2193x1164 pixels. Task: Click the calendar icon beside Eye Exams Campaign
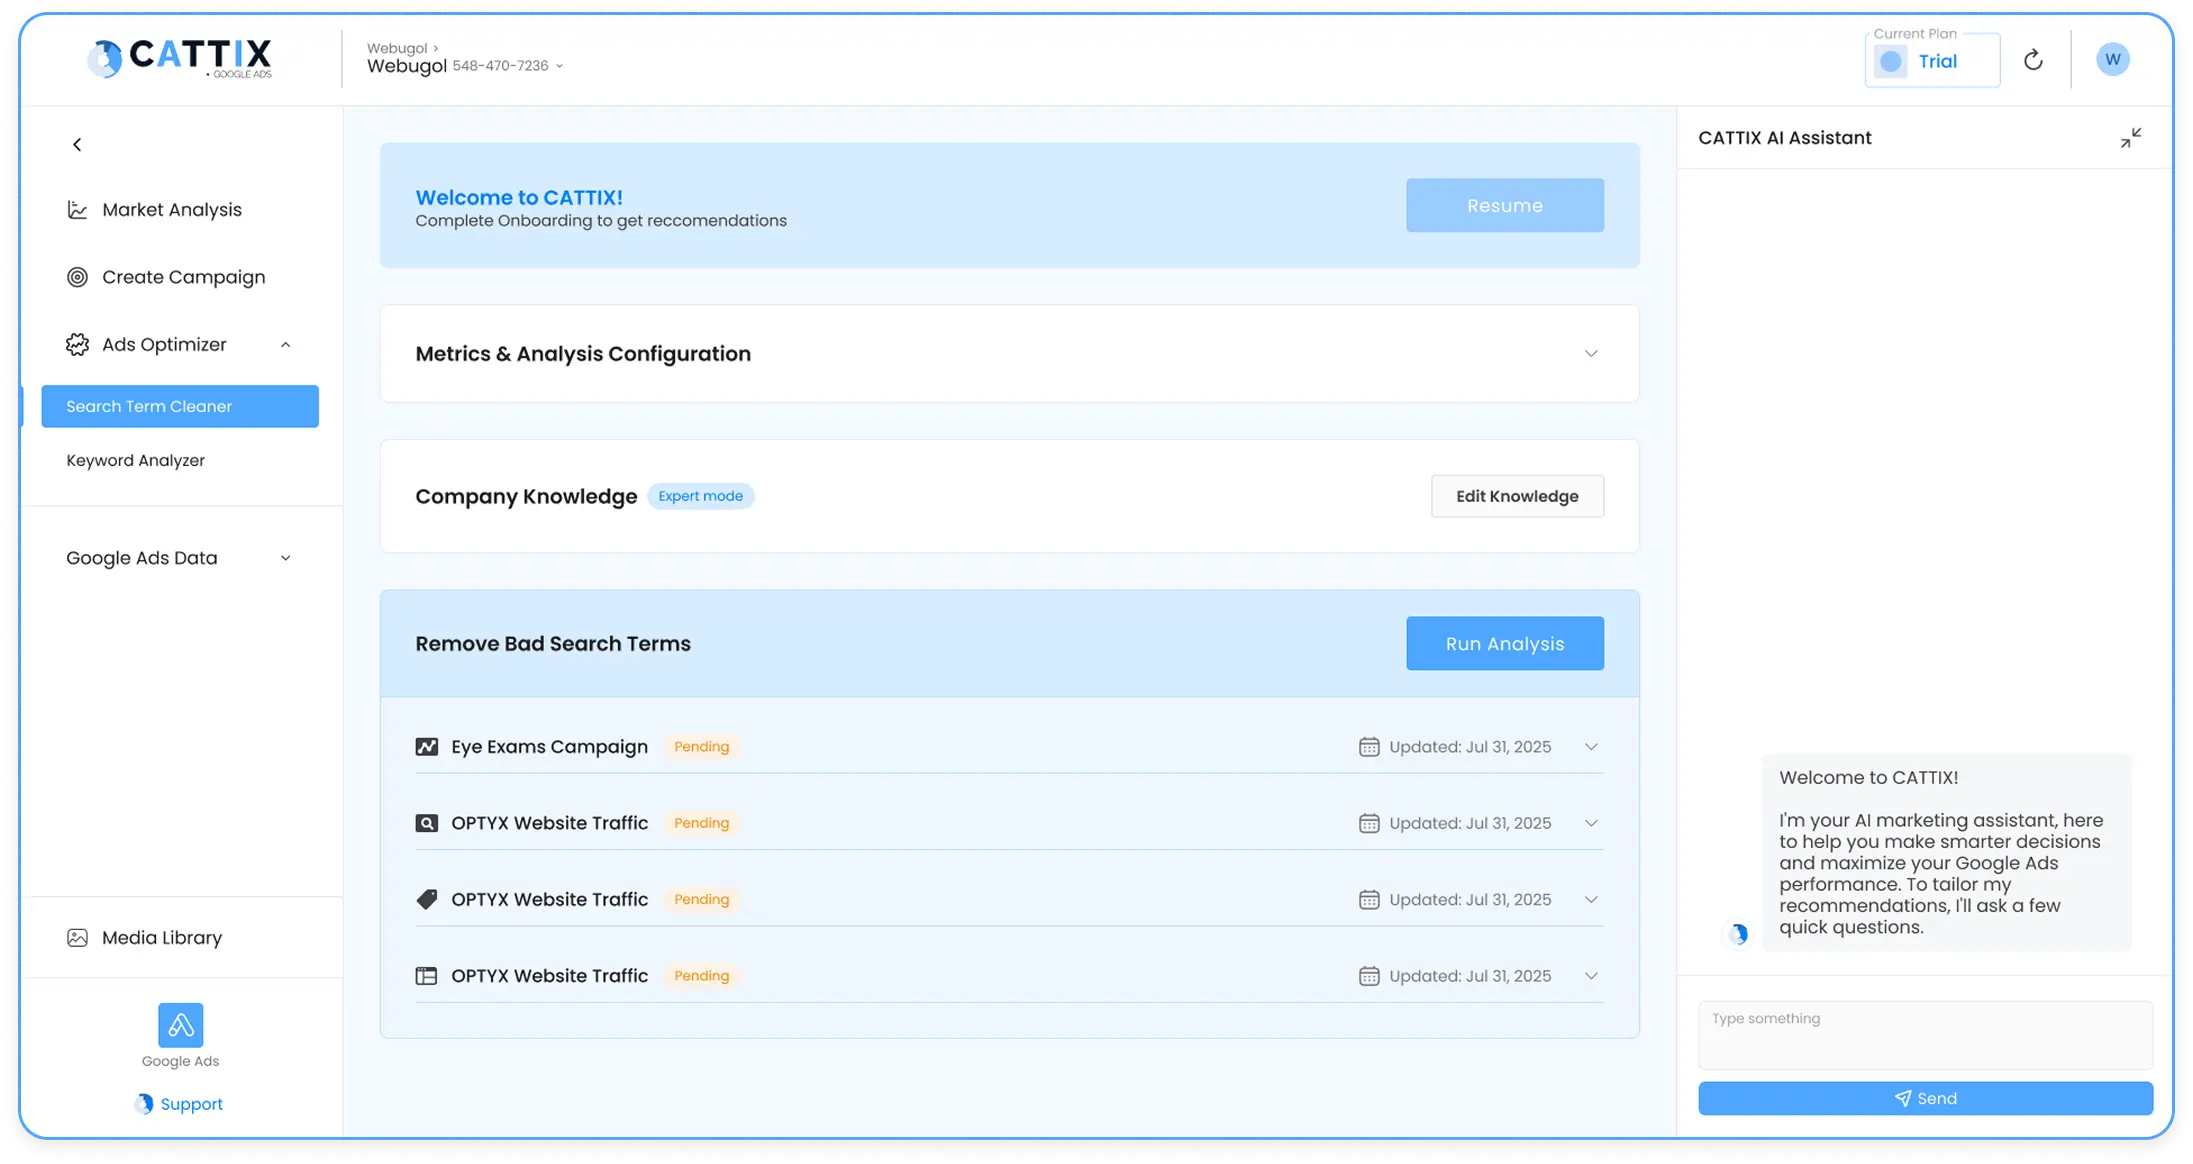click(x=1369, y=746)
